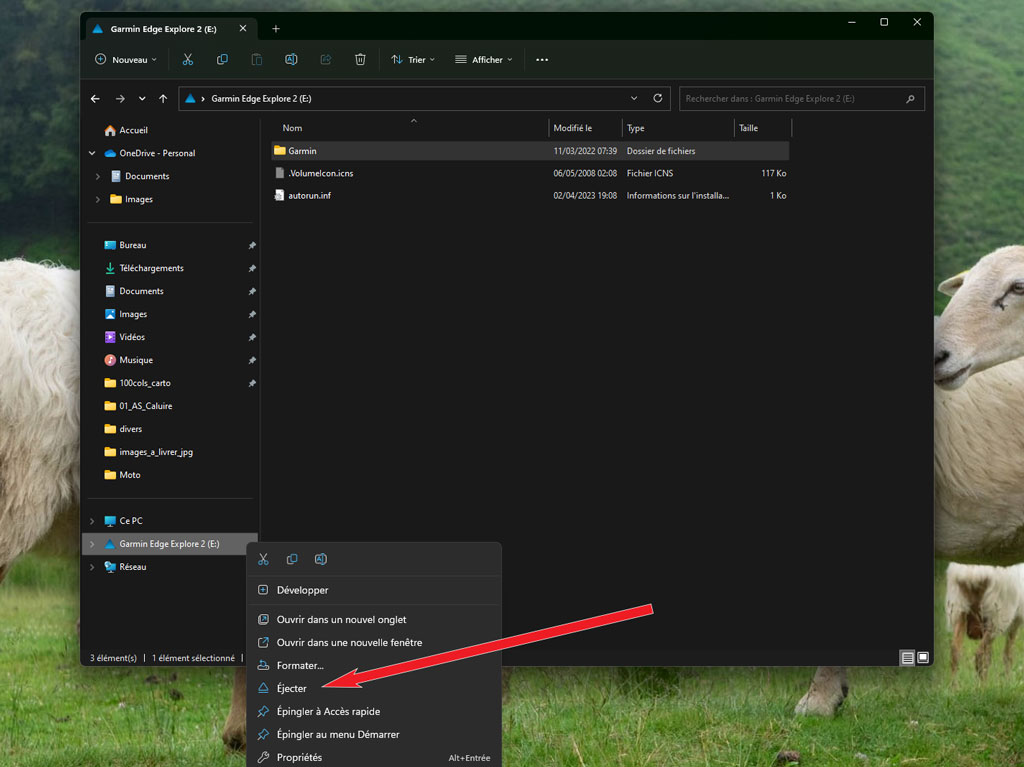Click the copy icon in context menu
Image resolution: width=1024 pixels, height=767 pixels.
click(x=292, y=559)
